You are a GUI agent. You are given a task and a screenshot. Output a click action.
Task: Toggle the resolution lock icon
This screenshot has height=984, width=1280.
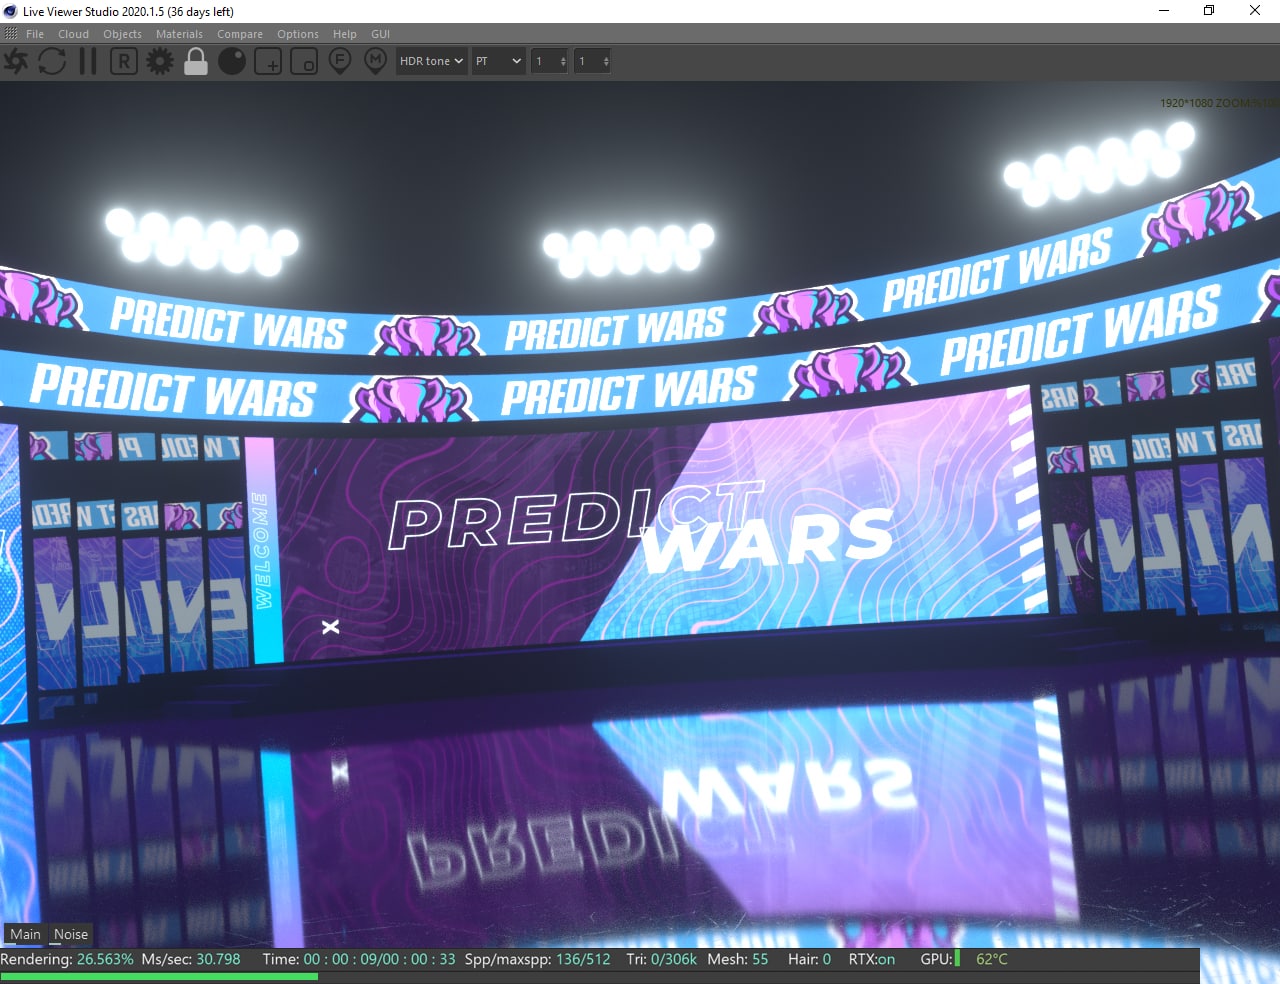196,61
